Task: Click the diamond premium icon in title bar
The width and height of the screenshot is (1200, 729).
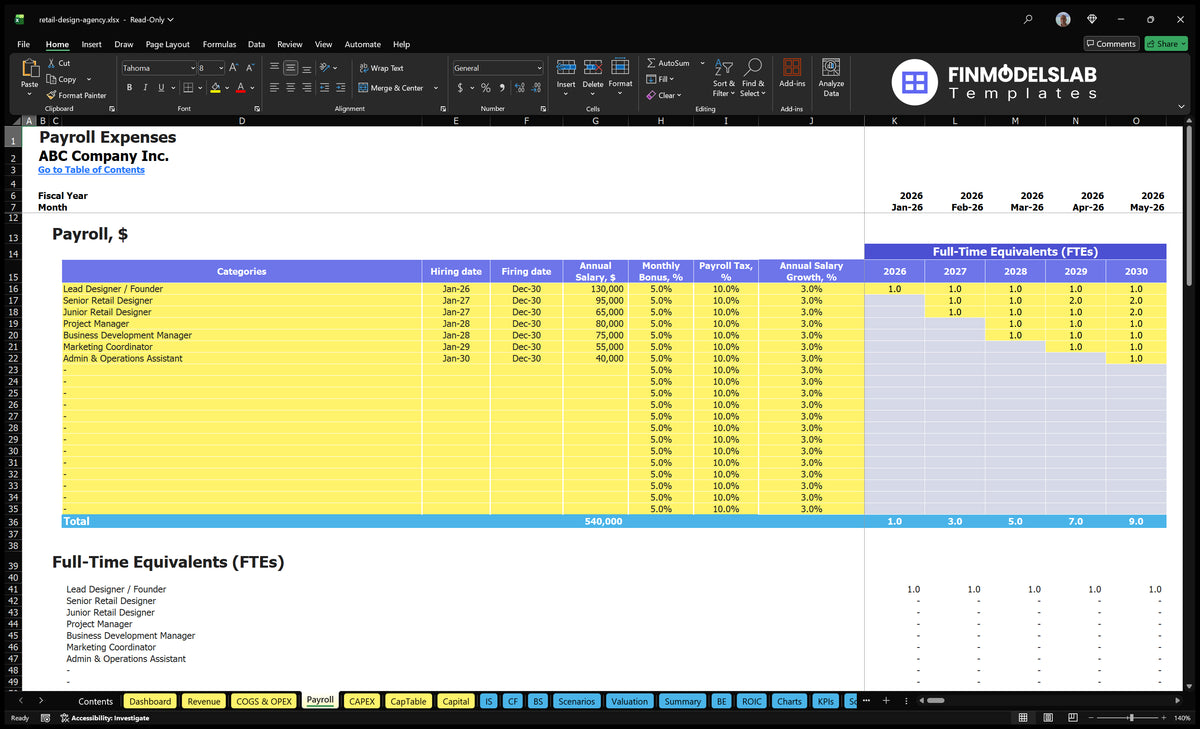Action: tap(1092, 19)
